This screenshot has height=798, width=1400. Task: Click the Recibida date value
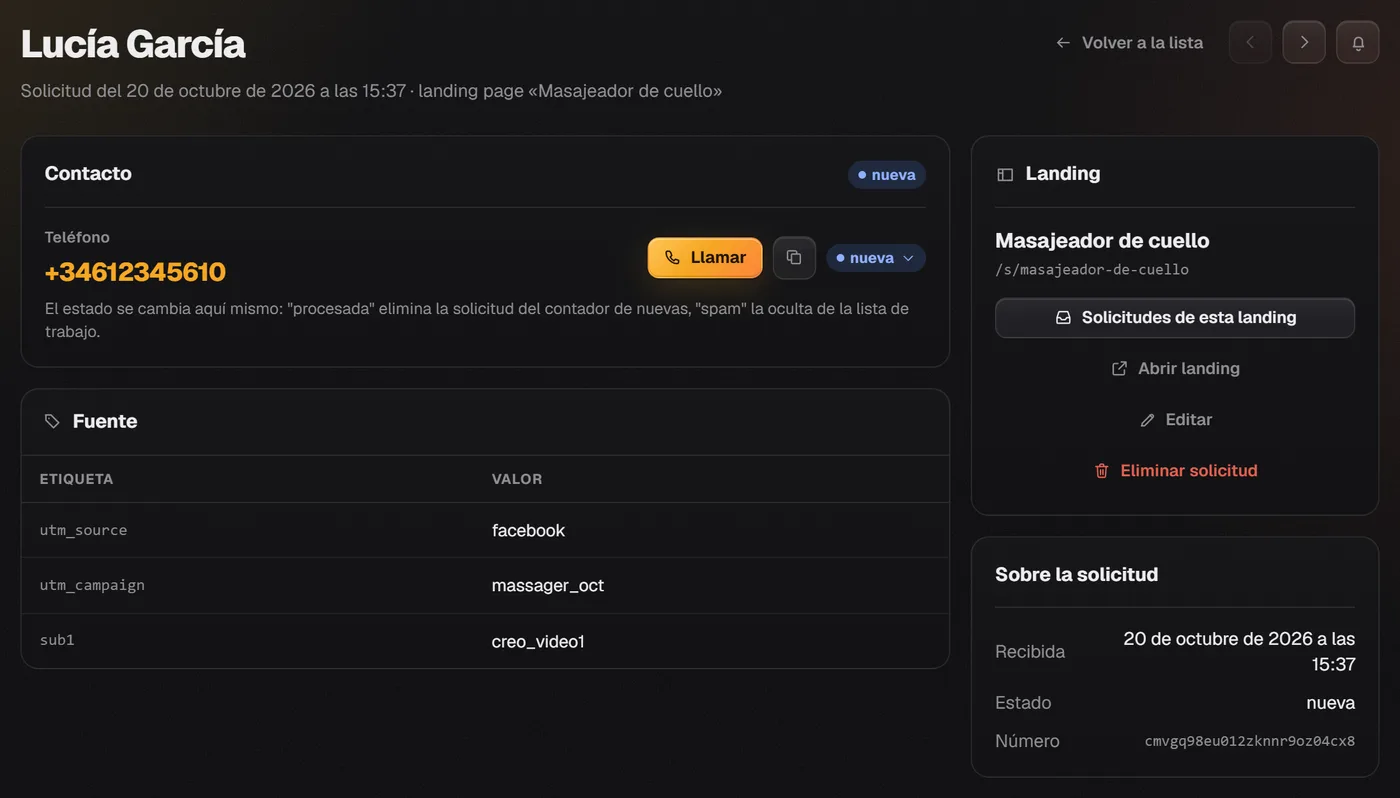pos(1239,652)
